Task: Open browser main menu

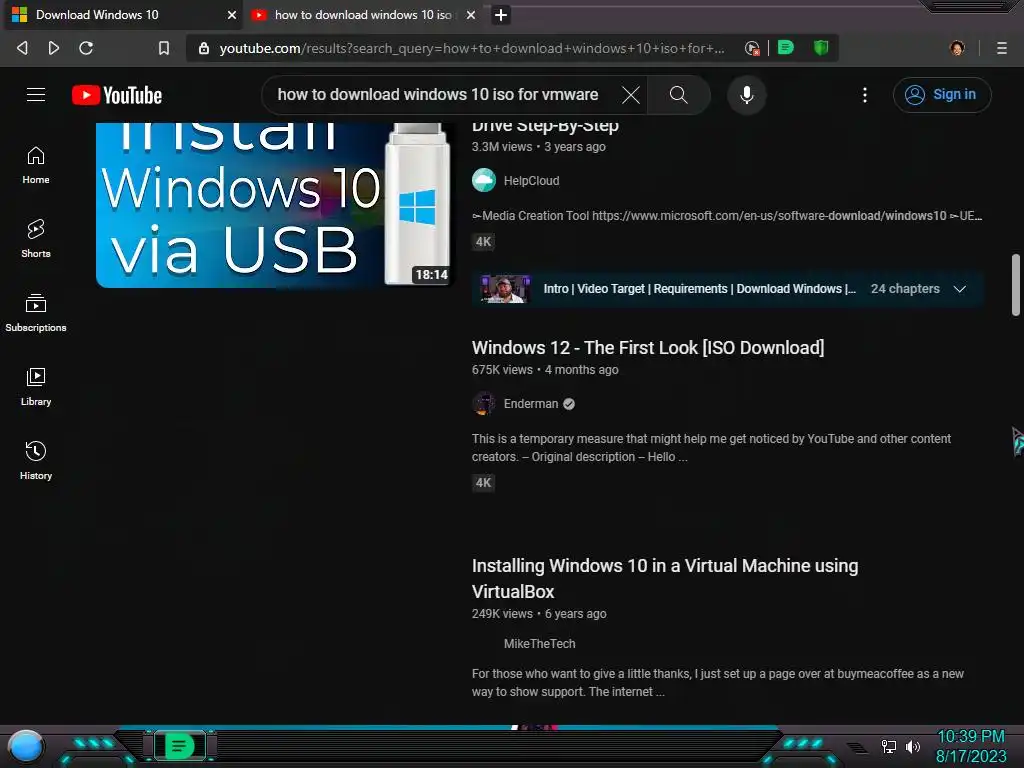Action: 1001,48
